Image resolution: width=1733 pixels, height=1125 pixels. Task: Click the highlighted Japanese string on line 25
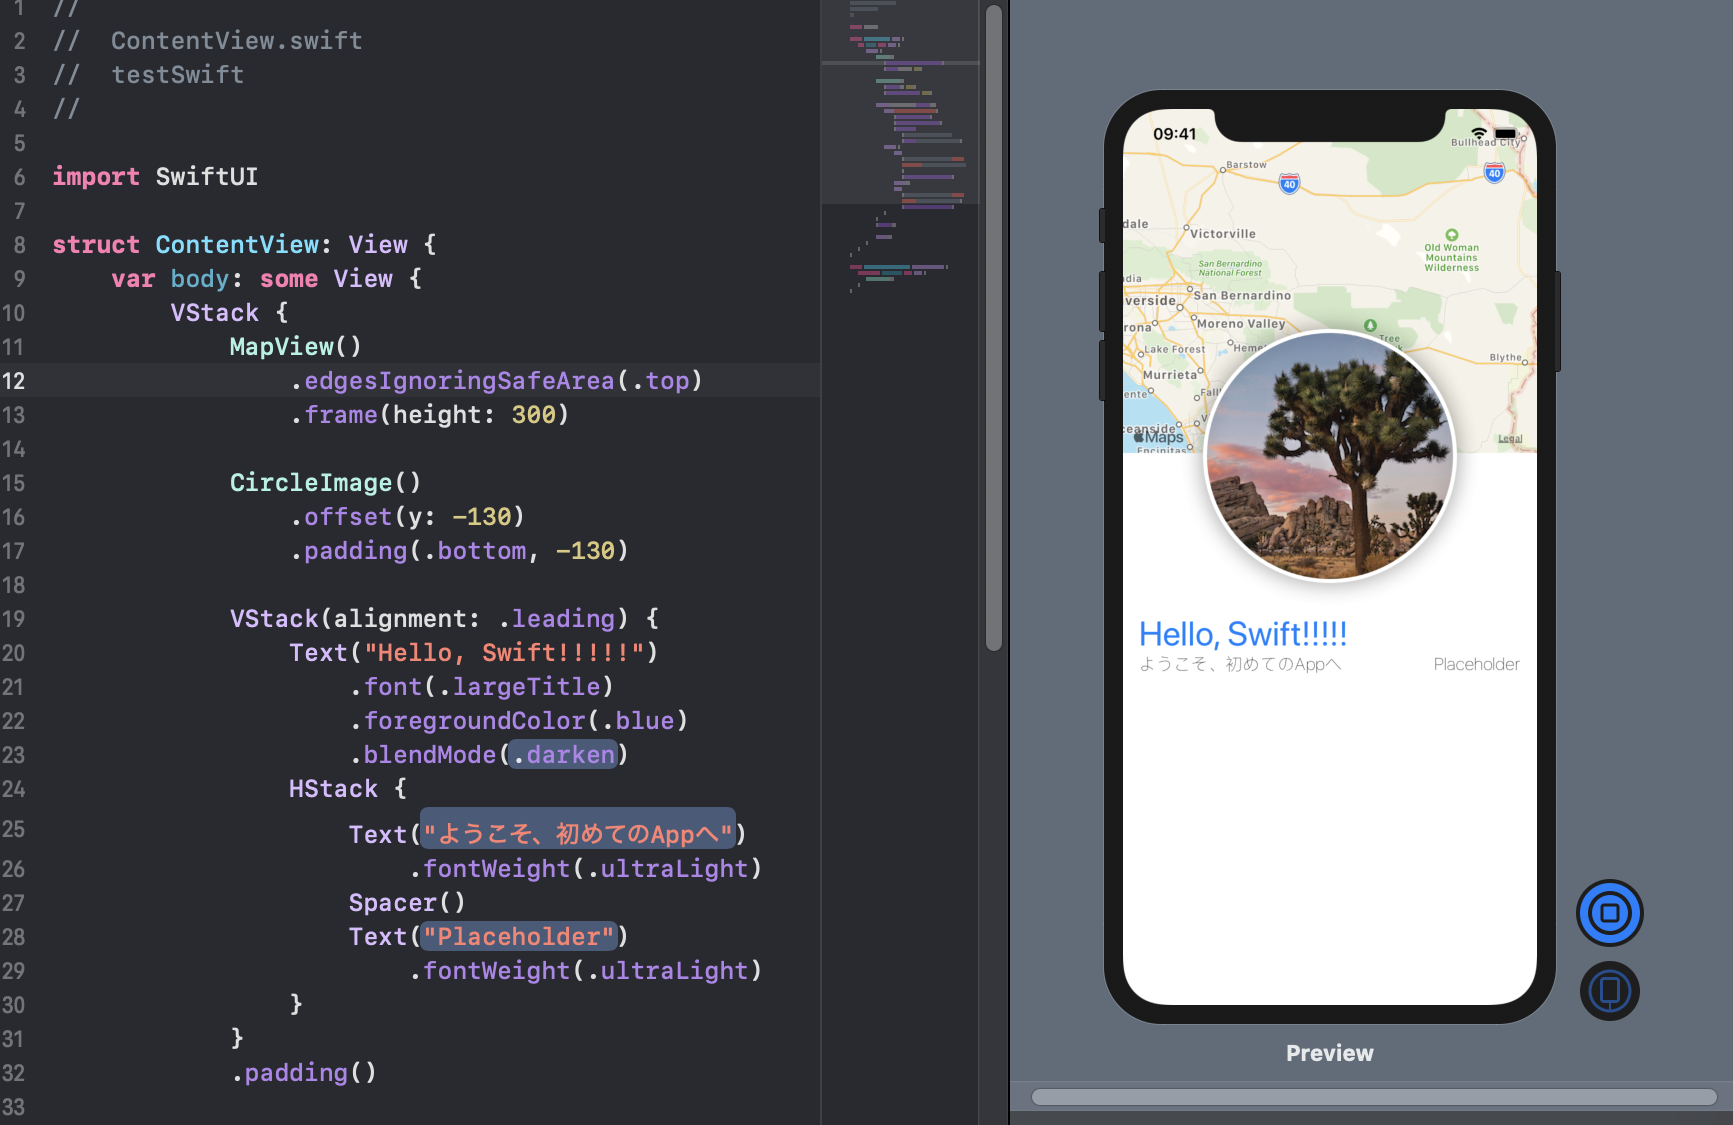pyautogui.click(x=578, y=833)
